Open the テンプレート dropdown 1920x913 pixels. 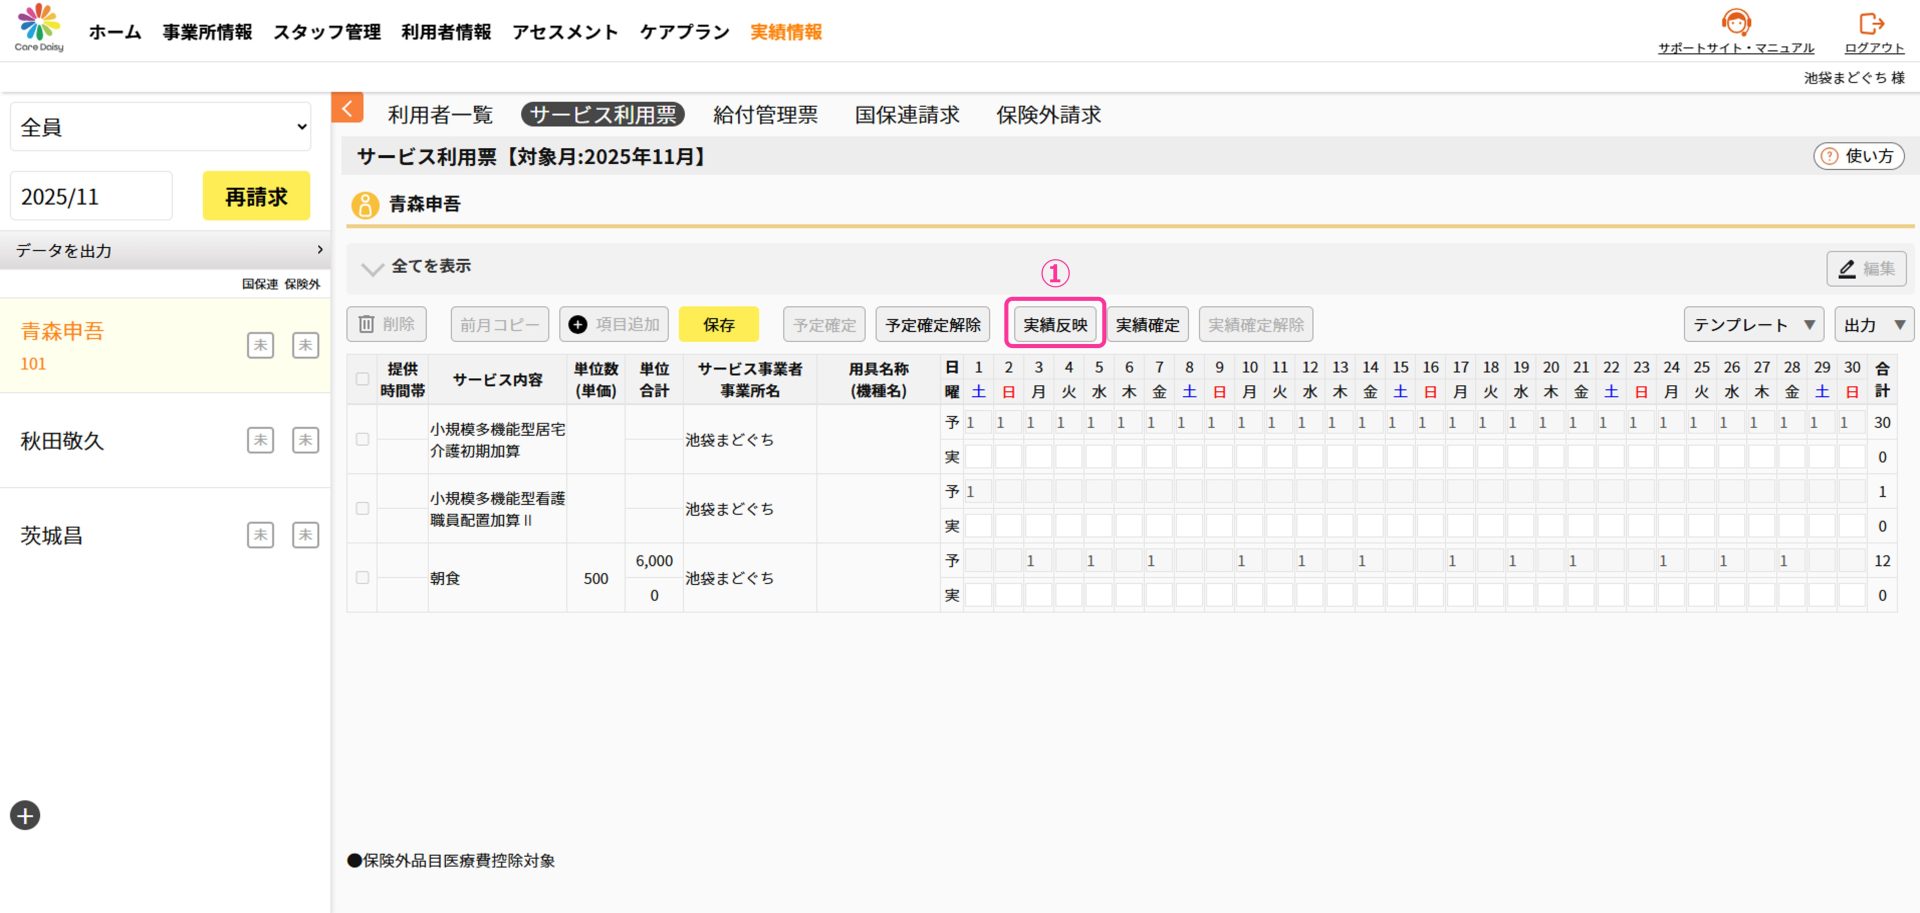point(1753,325)
